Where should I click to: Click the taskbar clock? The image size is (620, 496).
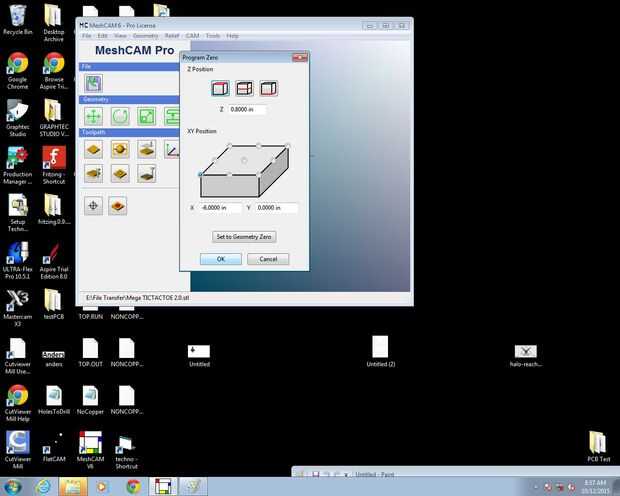coord(595,487)
